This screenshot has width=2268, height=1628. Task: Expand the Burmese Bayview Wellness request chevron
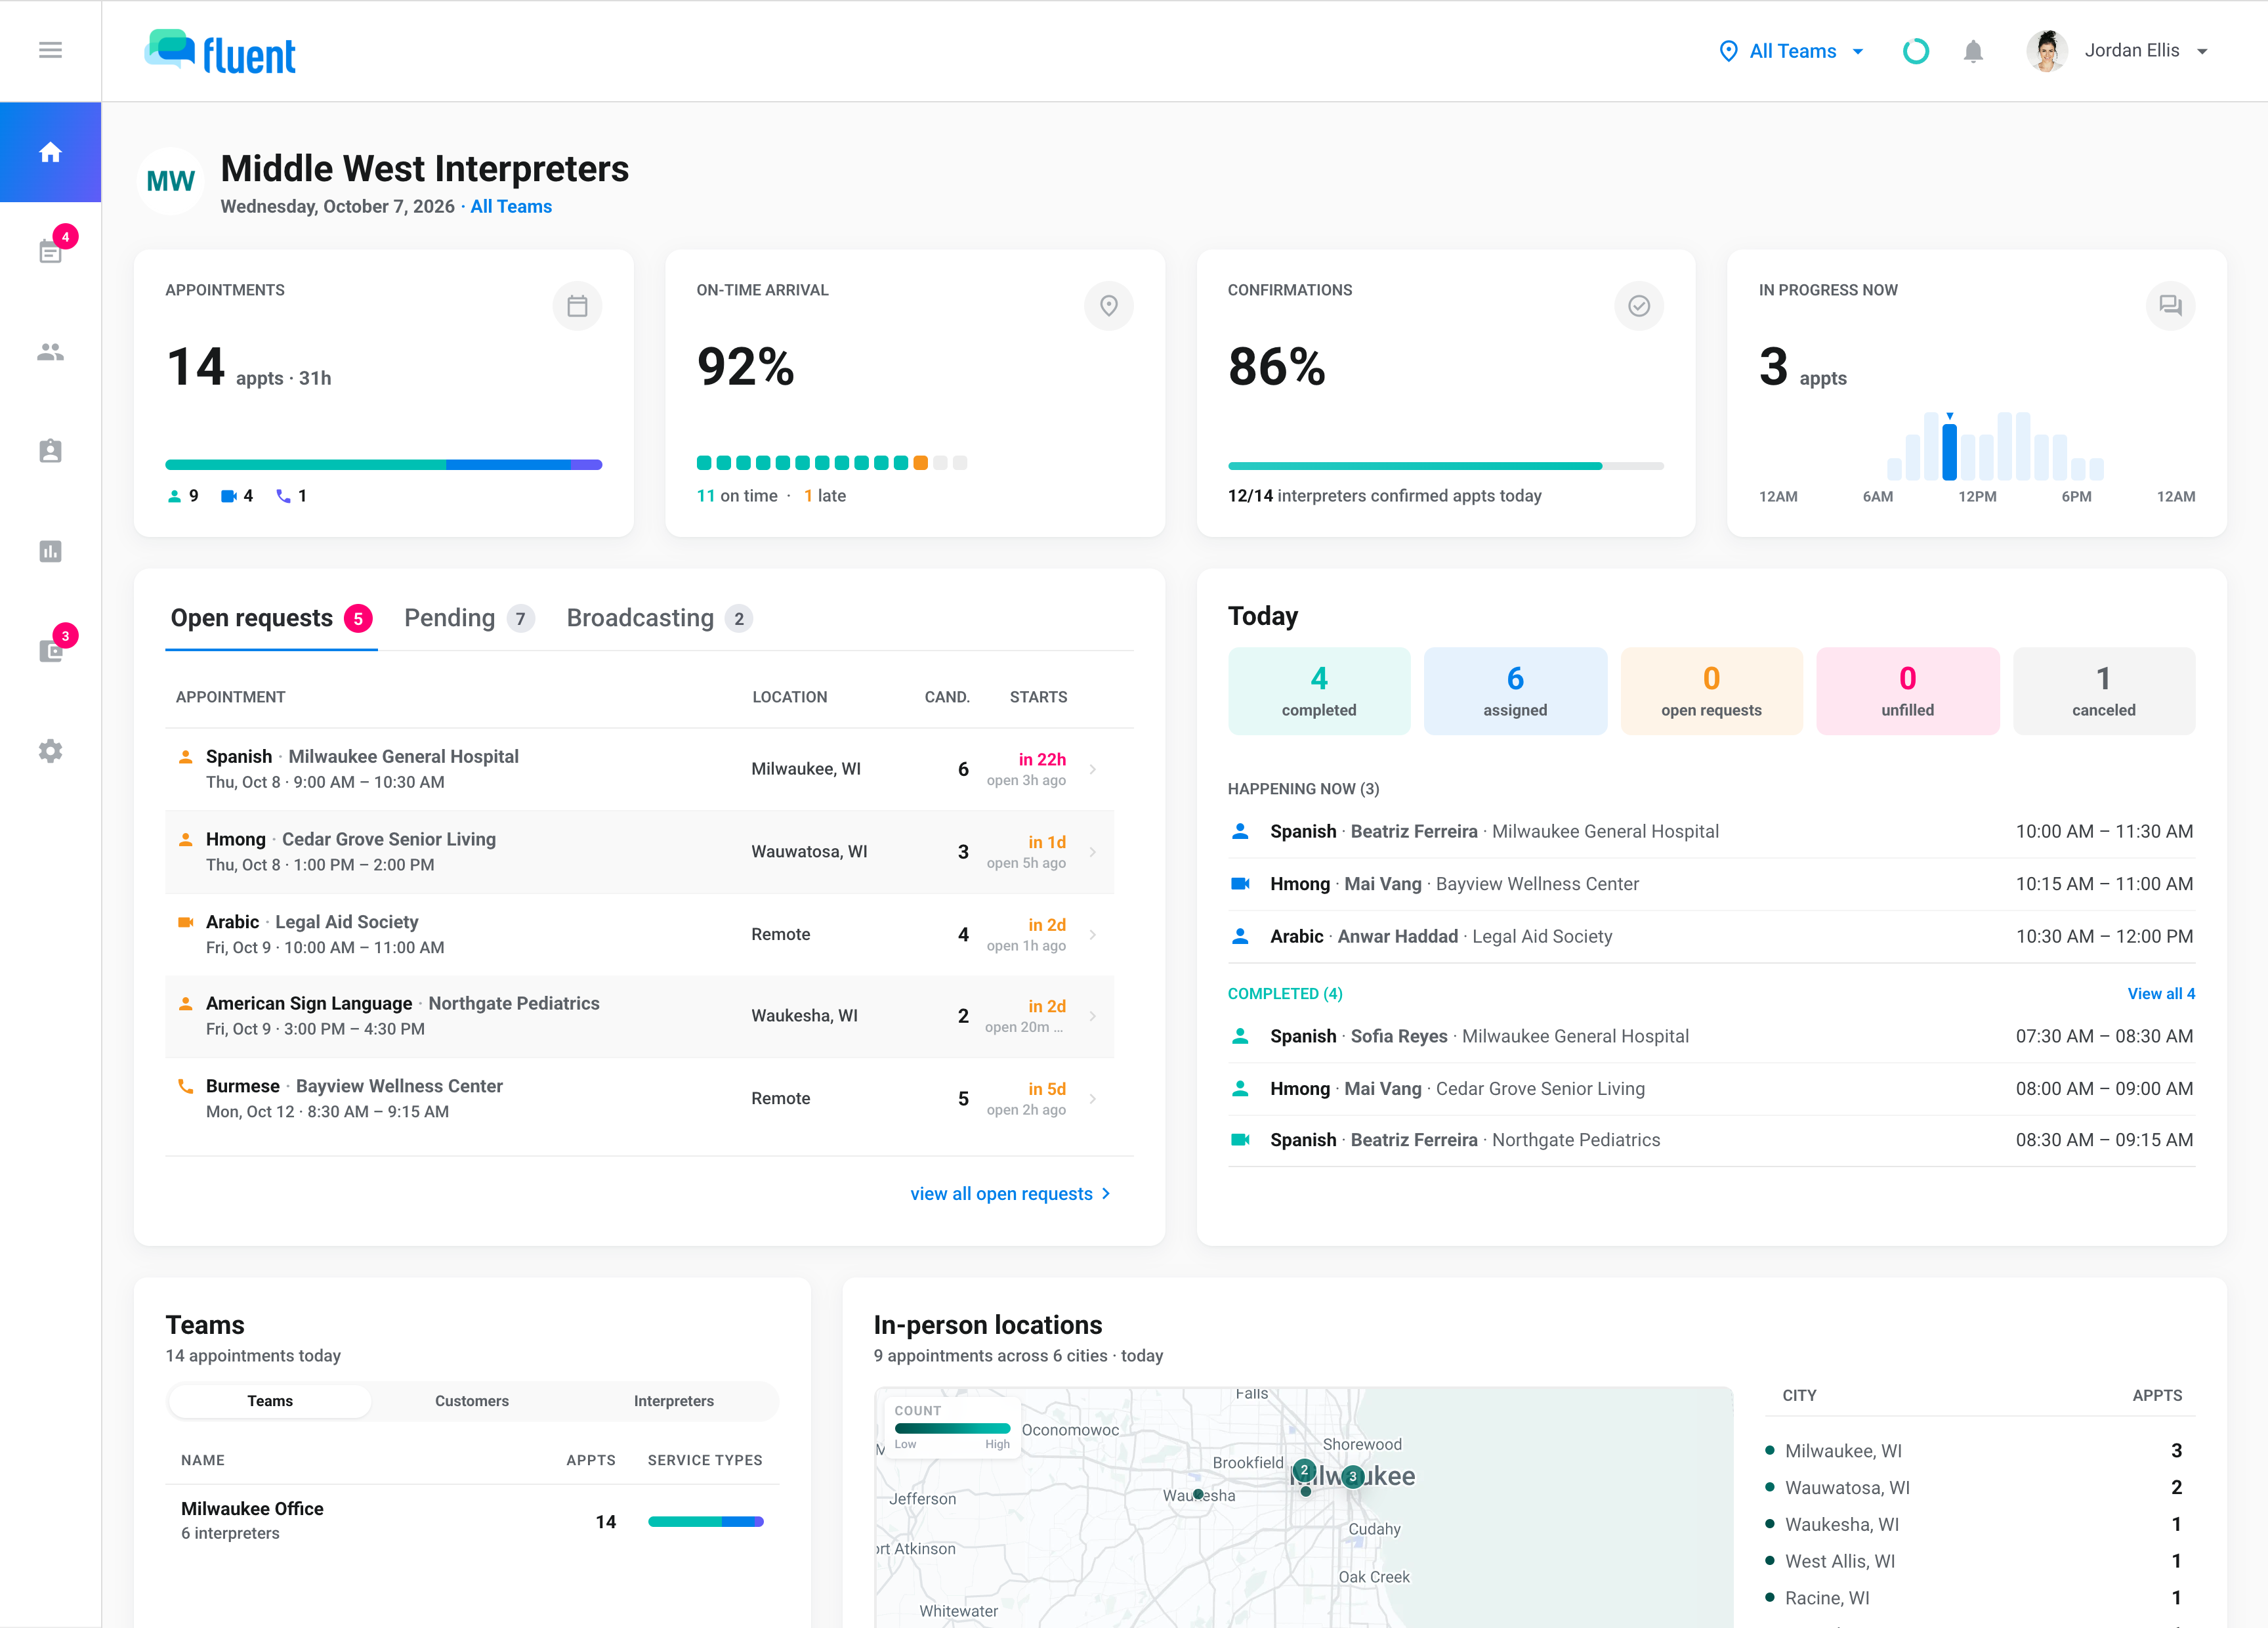1092,1098
